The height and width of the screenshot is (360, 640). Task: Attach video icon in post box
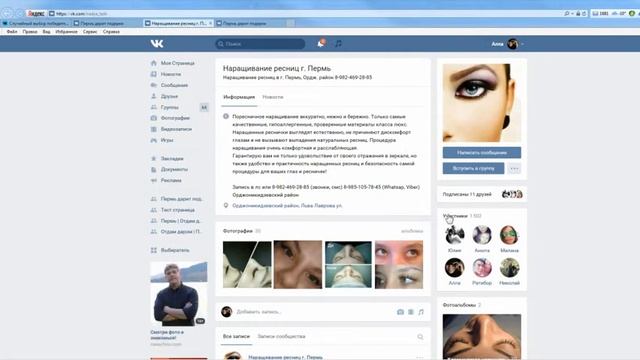click(411, 312)
